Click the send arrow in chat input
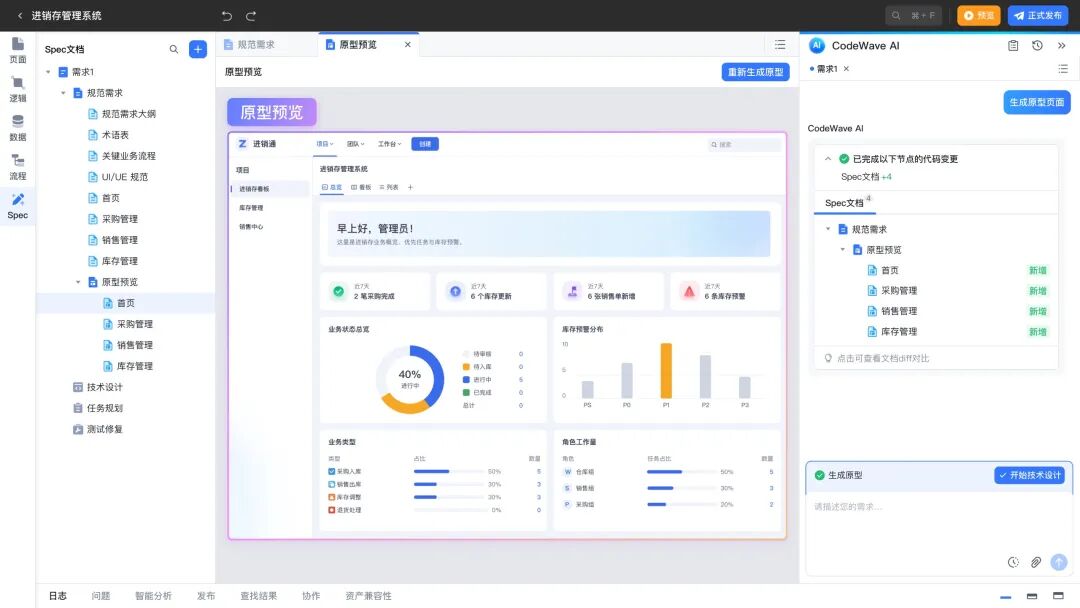Screen dimensions: 1080x608 [1059, 562]
